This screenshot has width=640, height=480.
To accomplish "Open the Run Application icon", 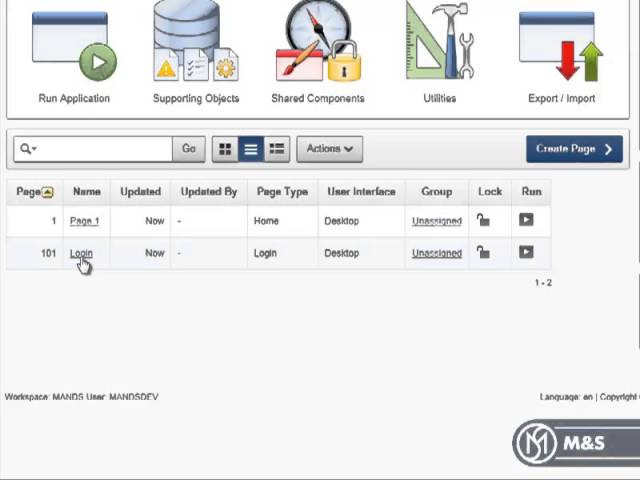I will pos(74,47).
